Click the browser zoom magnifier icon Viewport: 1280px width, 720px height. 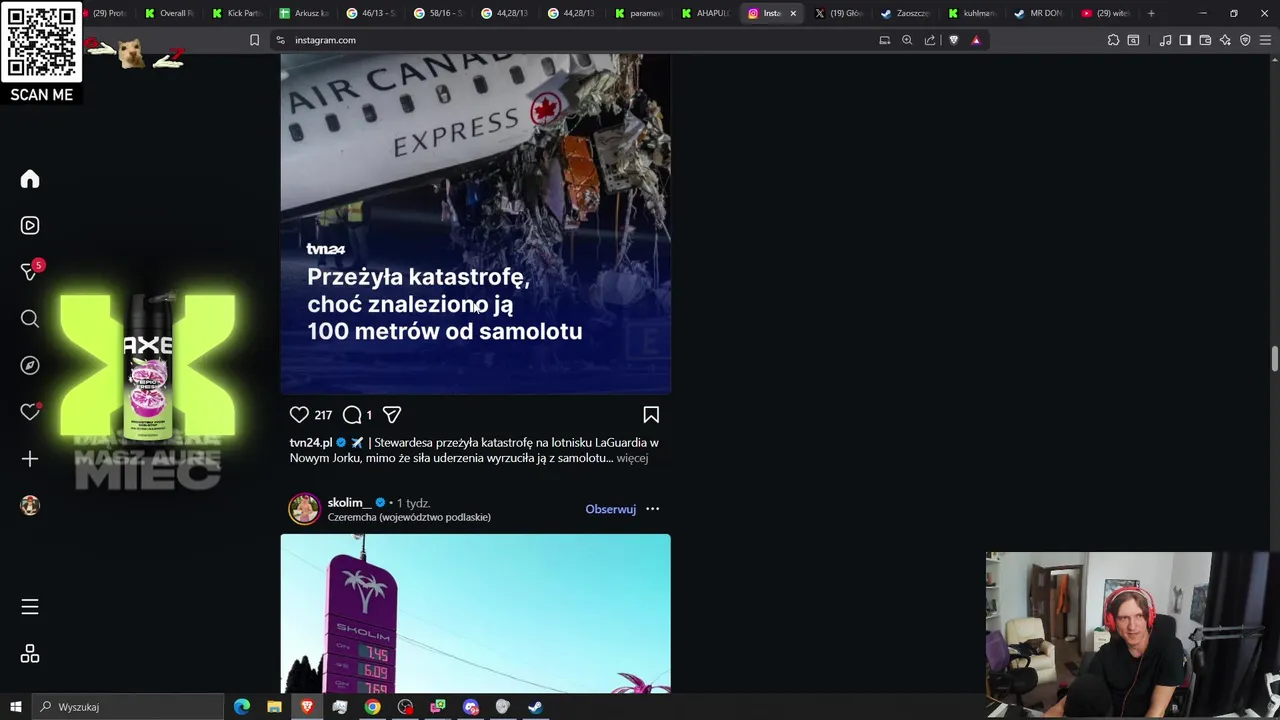tap(907, 40)
